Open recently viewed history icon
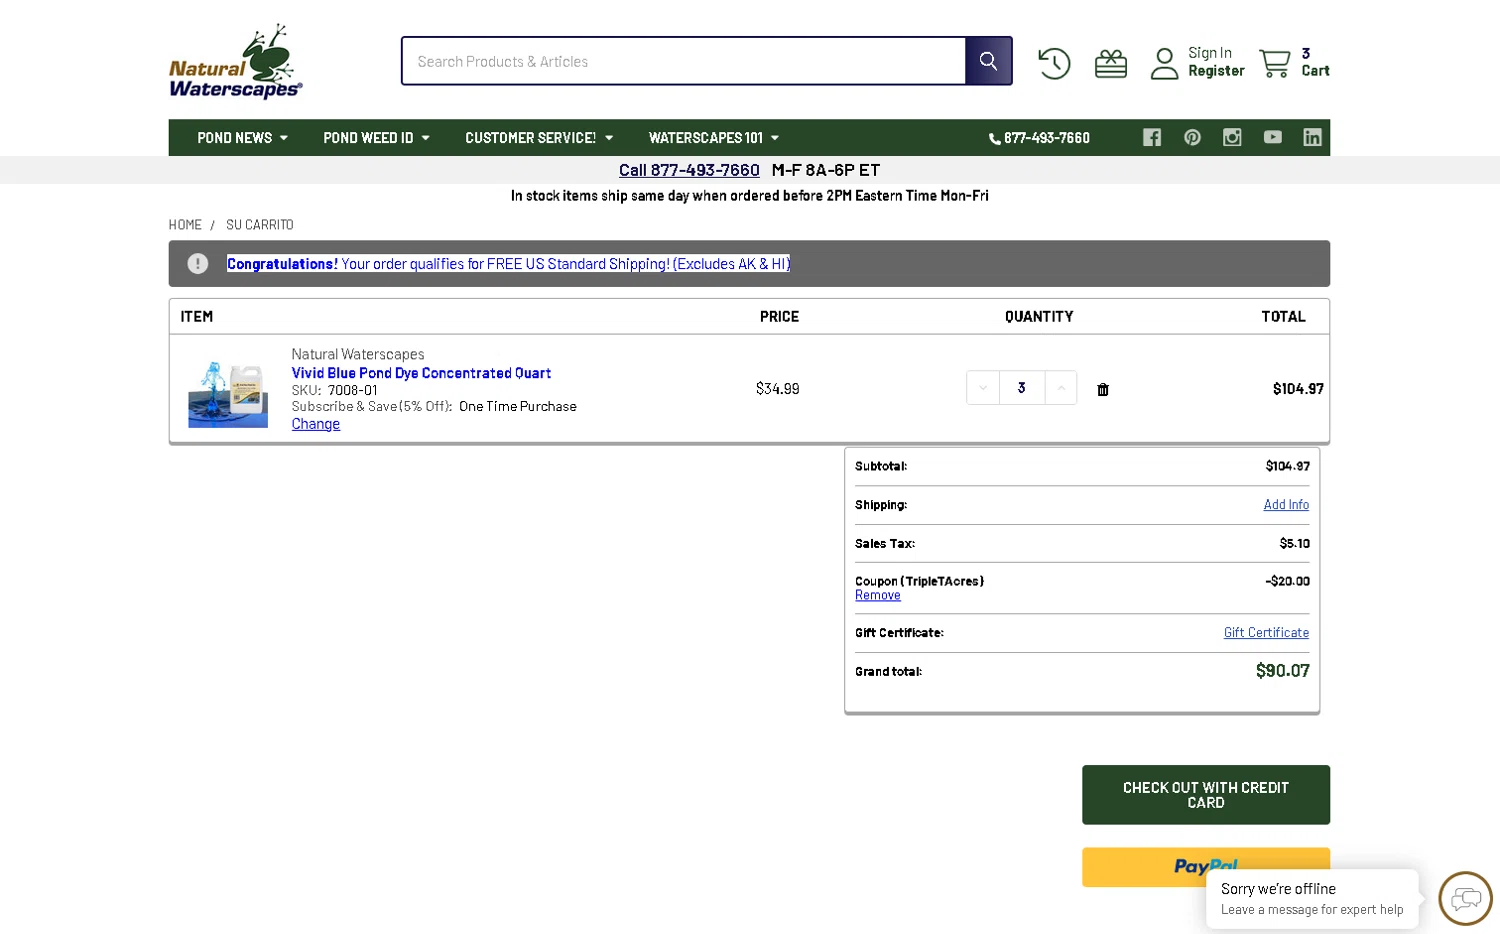 click(1054, 64)
